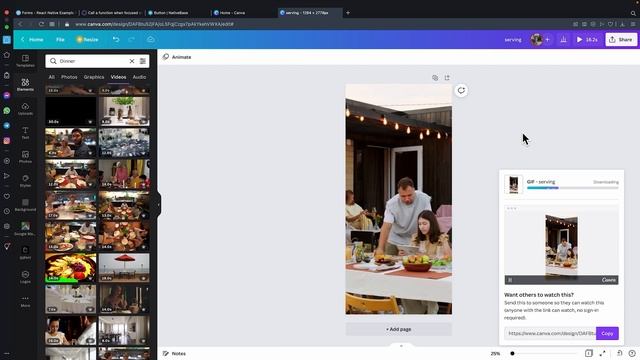Copy the share link with Copy button

pos(607,333)
